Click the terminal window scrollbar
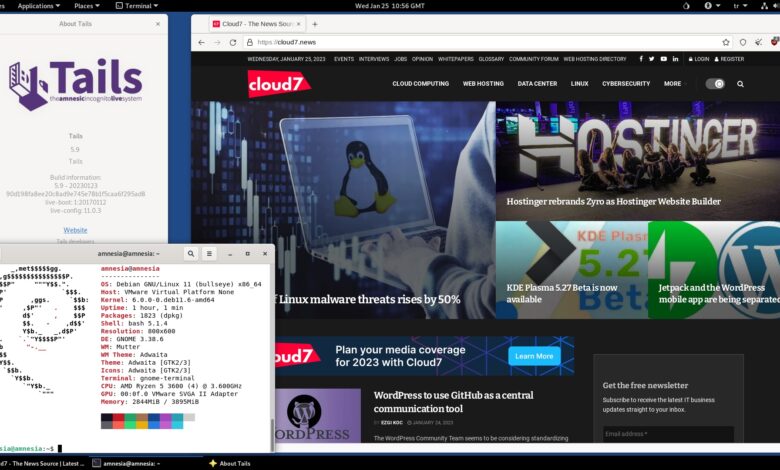The width and height of the screenshot is (780, 470). (272, 434)
